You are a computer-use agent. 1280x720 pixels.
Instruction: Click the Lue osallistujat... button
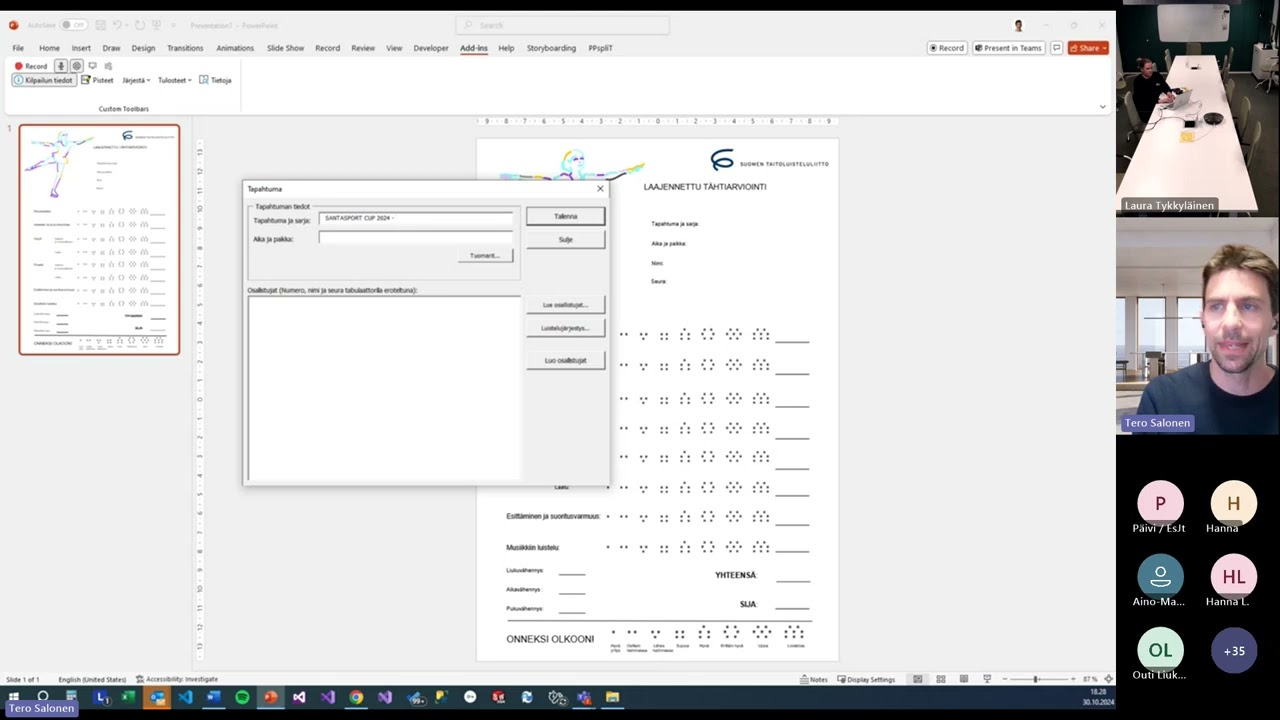(565, 305)
